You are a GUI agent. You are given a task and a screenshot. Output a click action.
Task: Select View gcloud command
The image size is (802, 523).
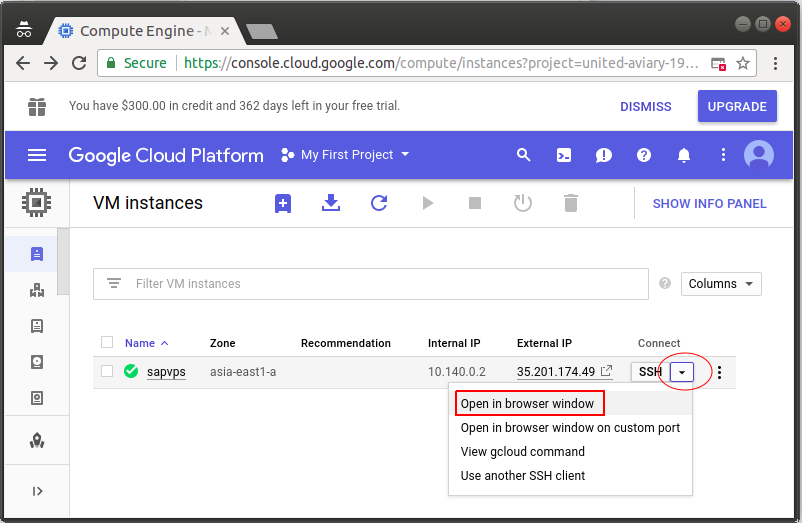coord(570,451)
